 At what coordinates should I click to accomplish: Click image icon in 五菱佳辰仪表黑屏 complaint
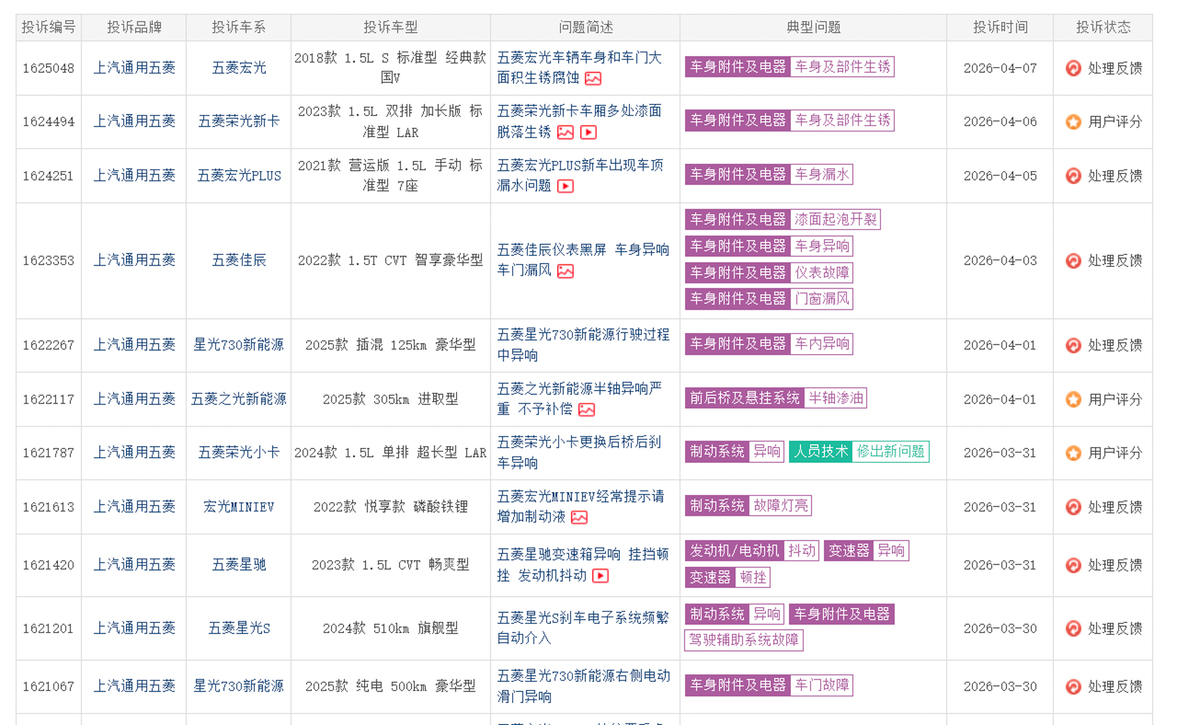pos(565,271)
